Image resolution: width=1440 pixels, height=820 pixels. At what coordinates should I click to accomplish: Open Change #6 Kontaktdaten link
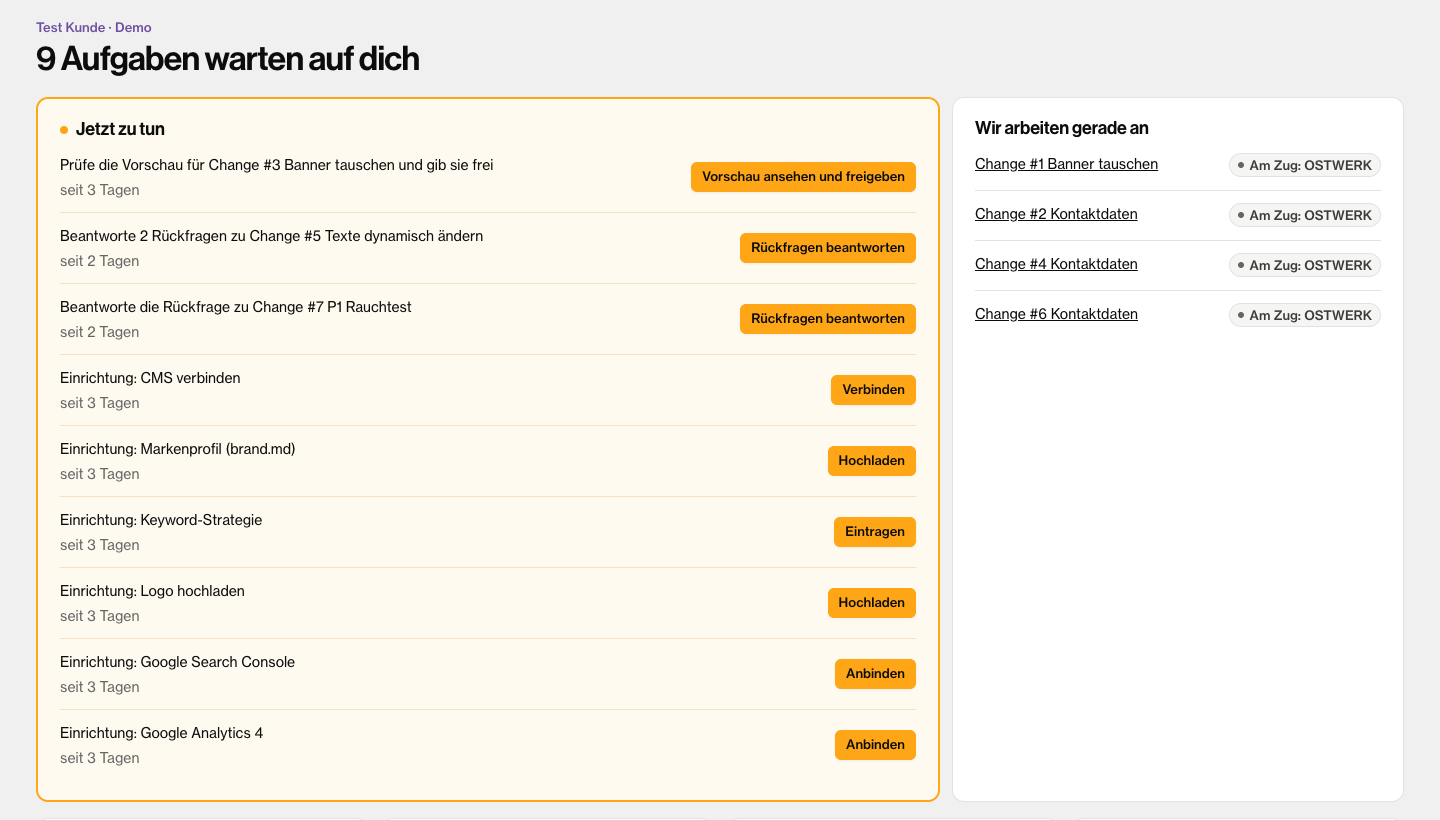pos(1056,314)
